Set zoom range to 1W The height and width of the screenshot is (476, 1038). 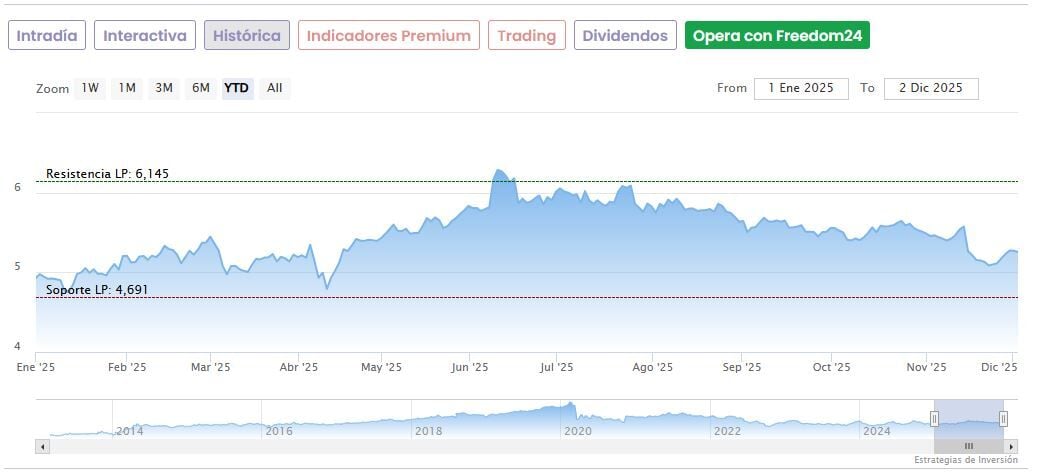coord(90,88)
